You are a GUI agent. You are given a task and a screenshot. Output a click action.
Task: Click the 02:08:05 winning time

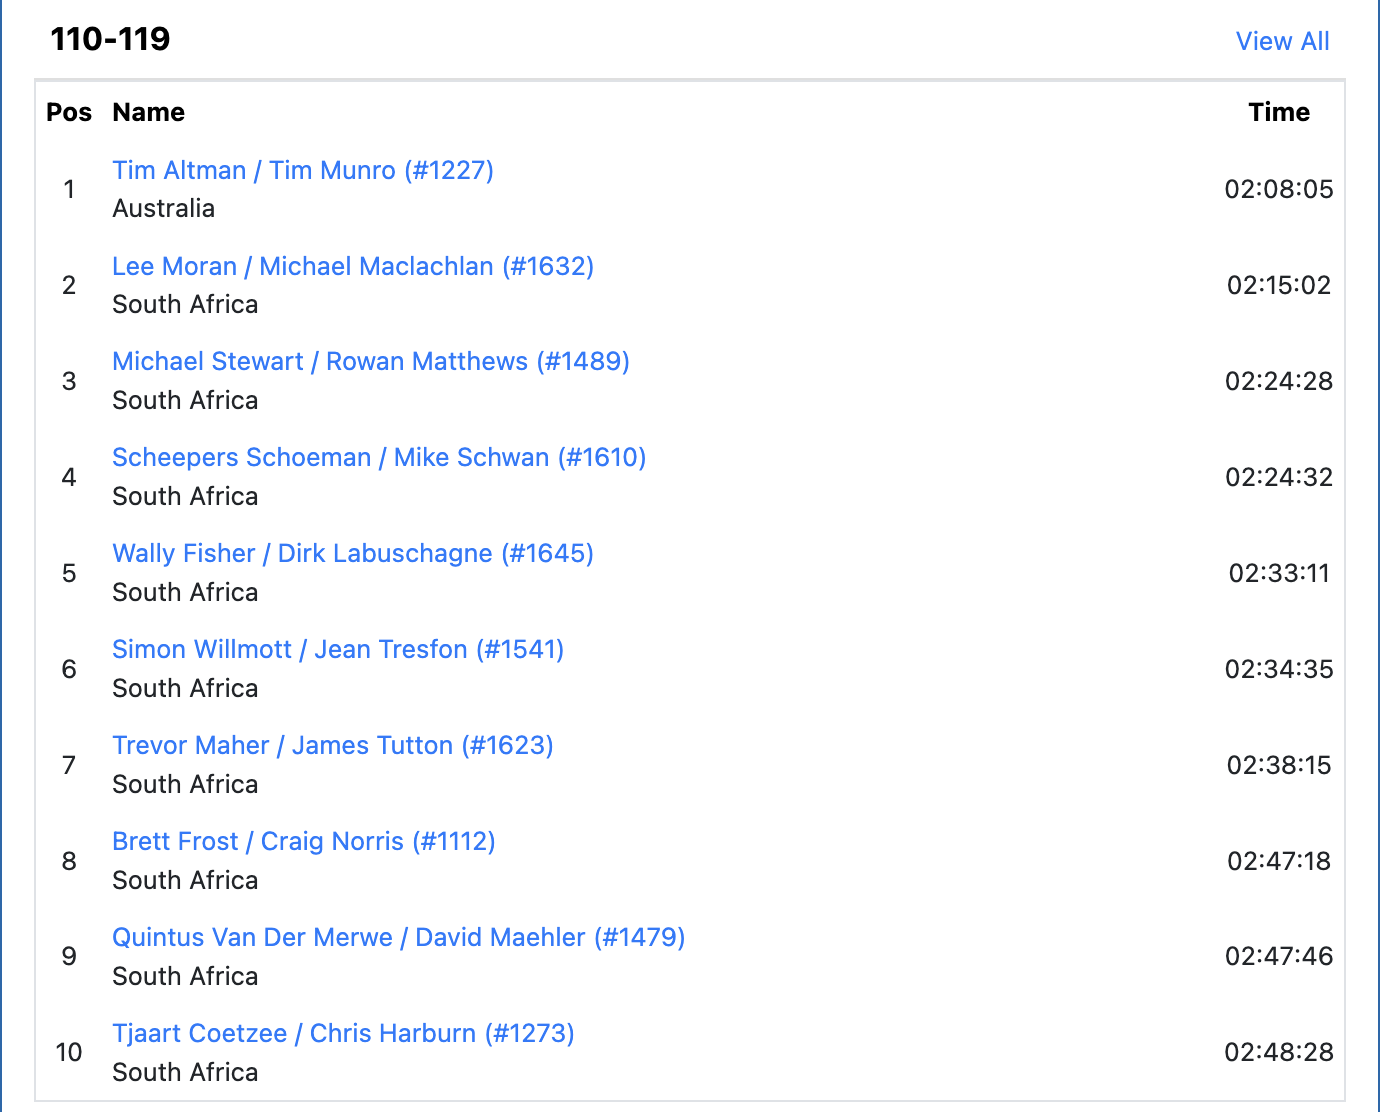(1279, 189)
